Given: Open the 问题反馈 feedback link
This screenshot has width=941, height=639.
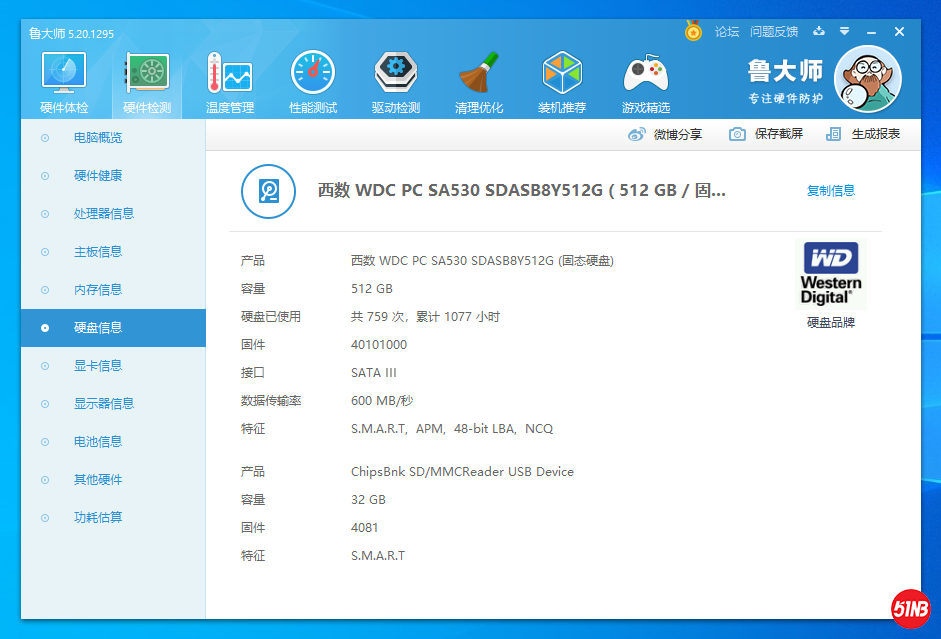Looking at the screenshot, I should pyautogui.click(x=774, y=32).
